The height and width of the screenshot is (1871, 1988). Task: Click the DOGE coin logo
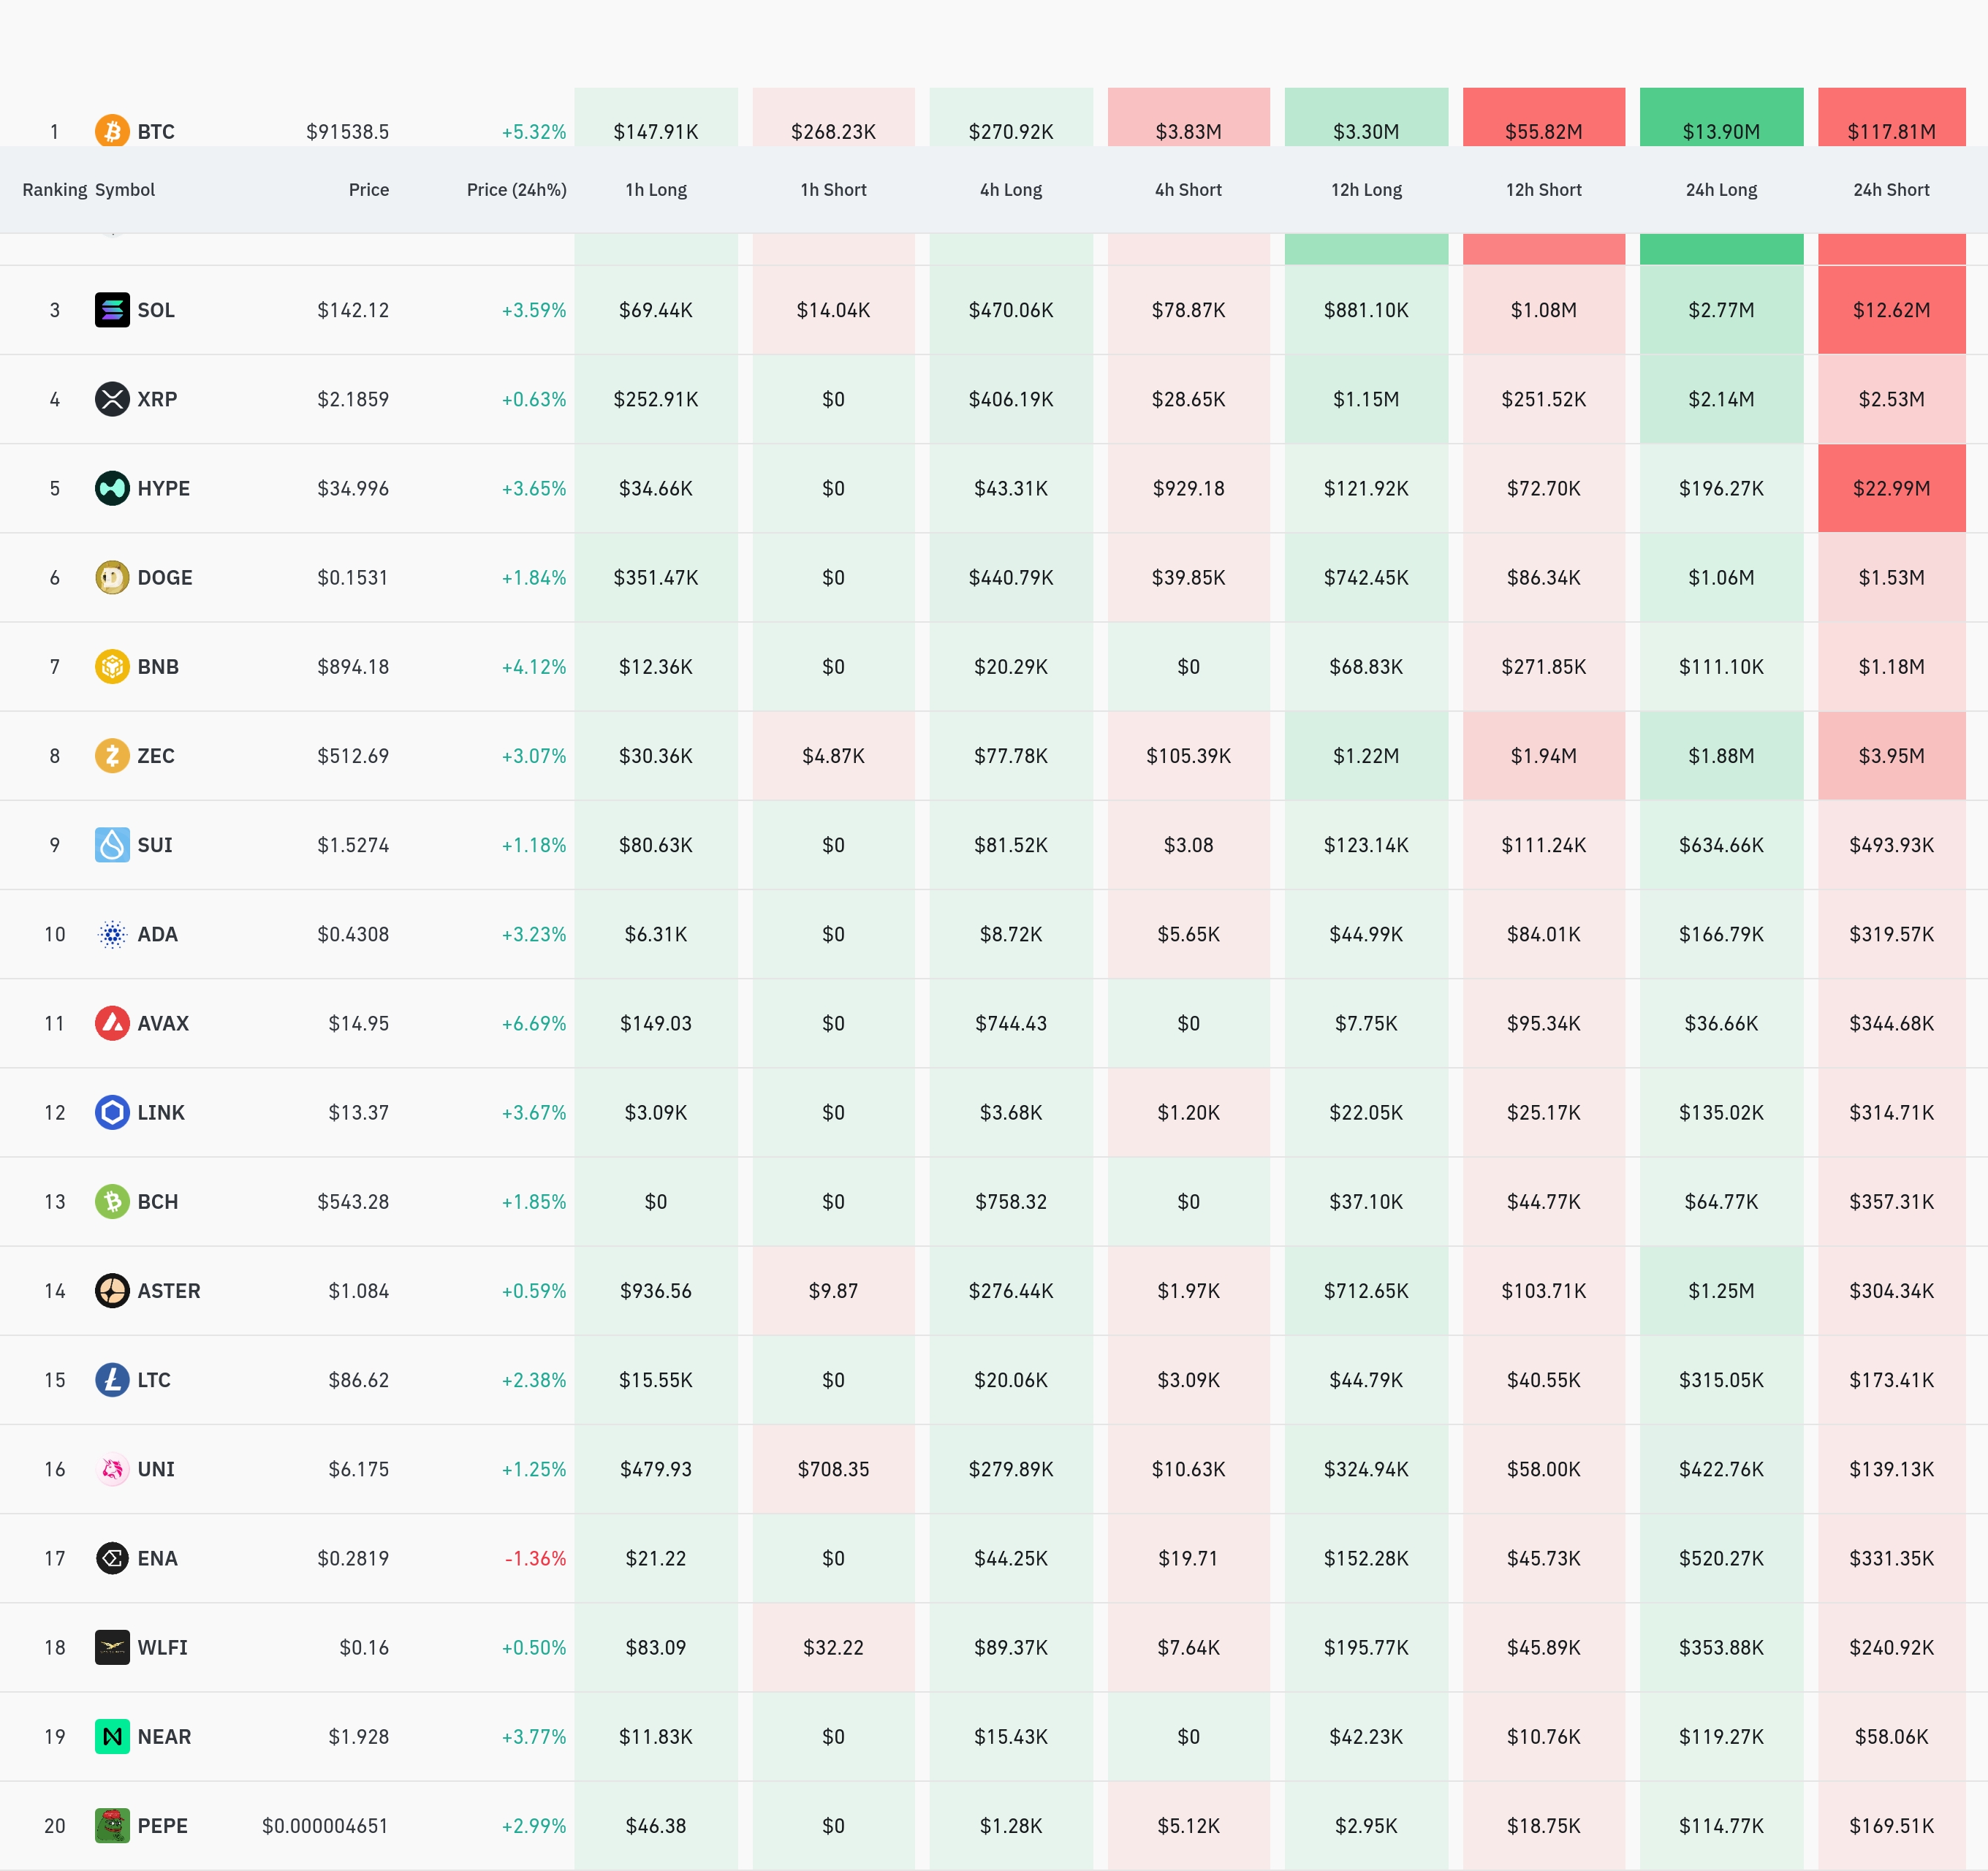pos(112,577)
